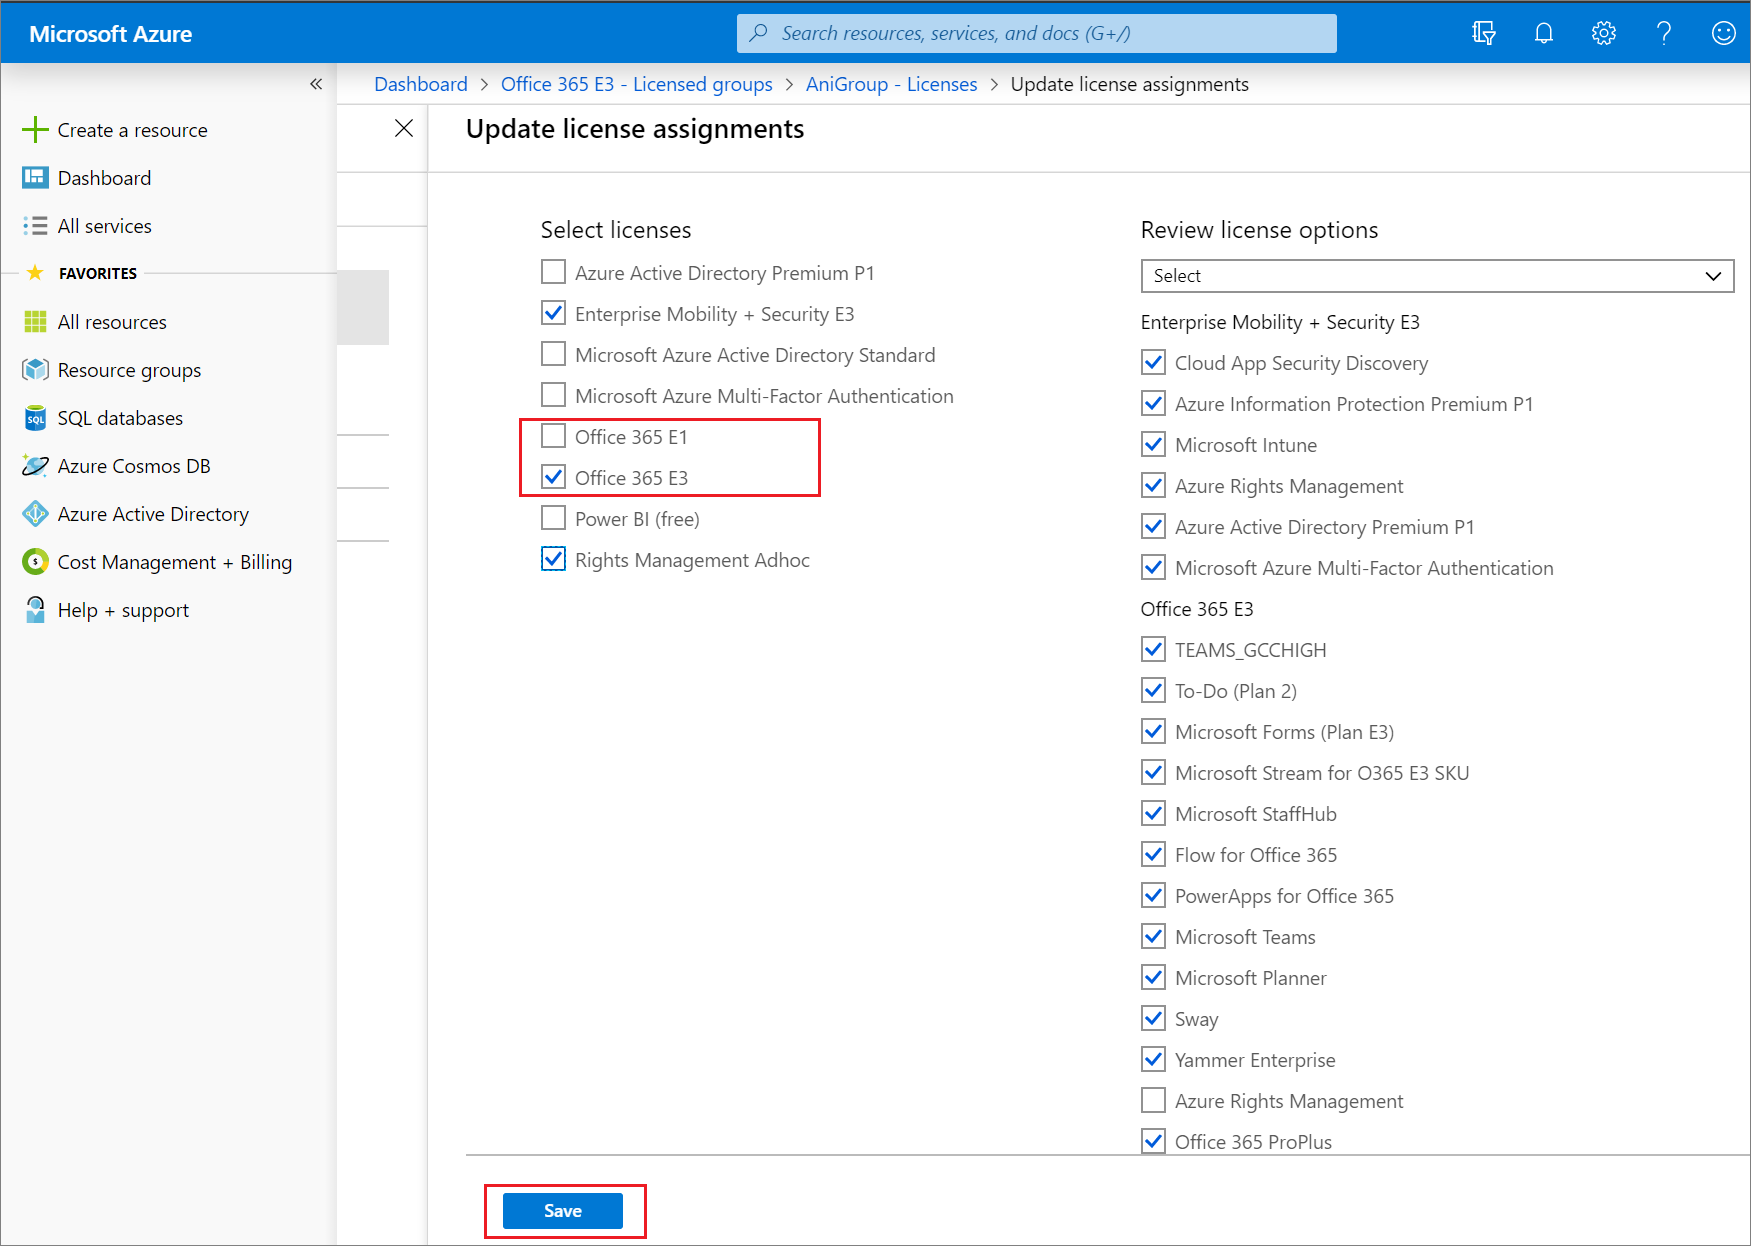
Task: Click the search magnifier icon
Action: (x=759, y=33)
